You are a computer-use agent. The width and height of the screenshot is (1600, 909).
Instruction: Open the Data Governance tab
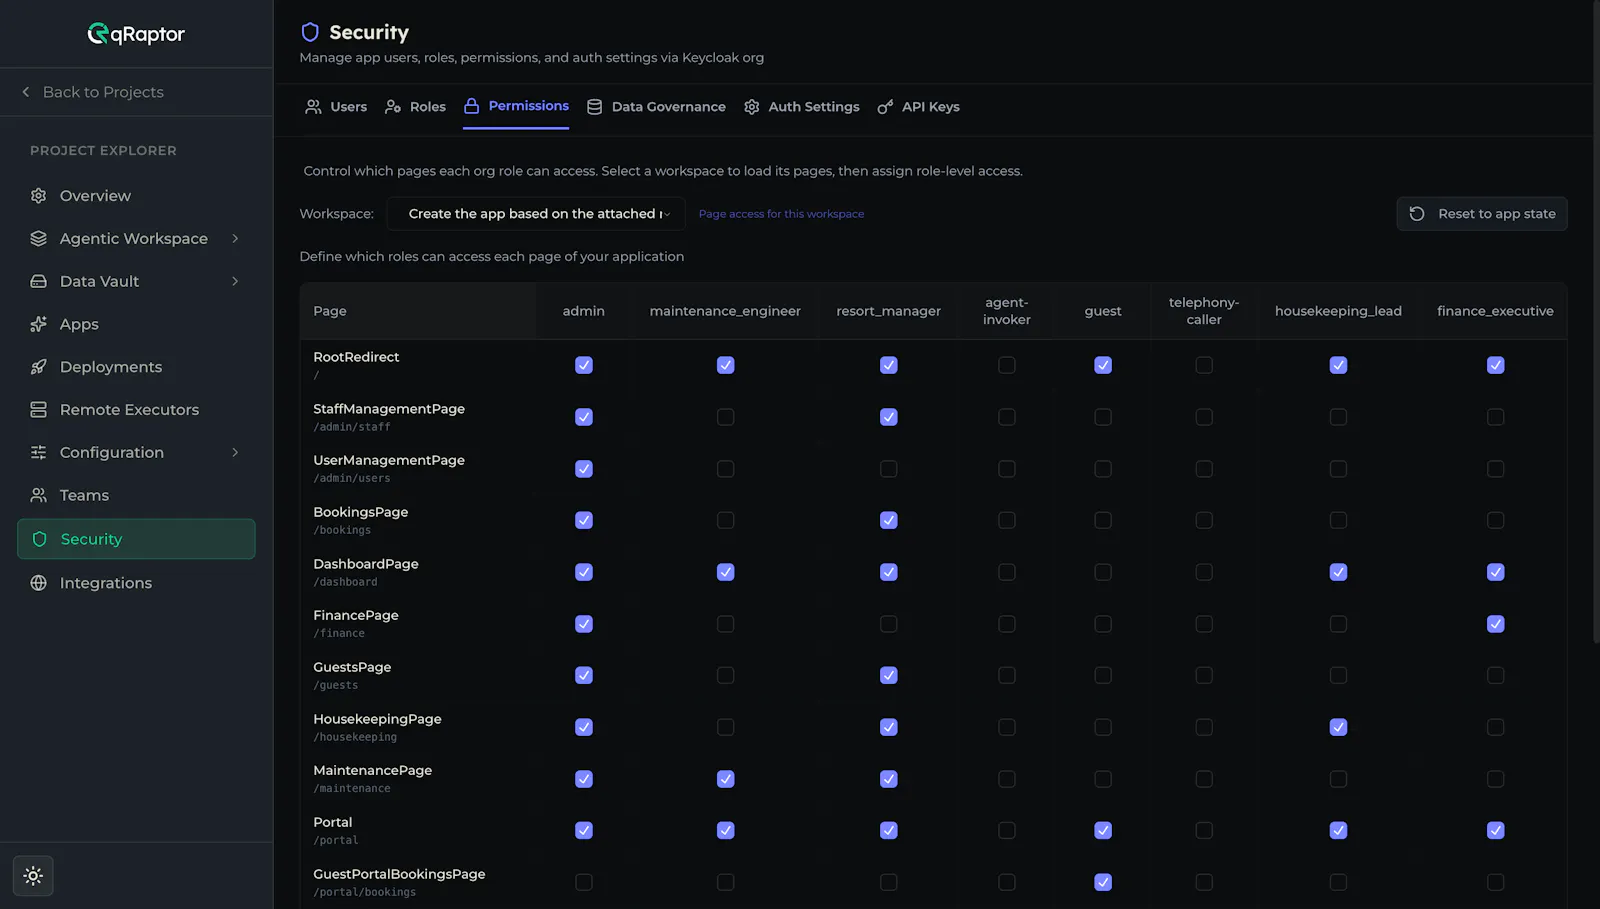(656, 107)
